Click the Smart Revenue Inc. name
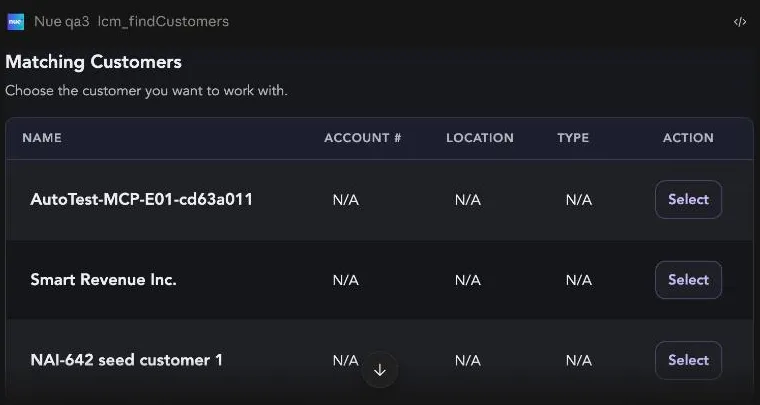This screenshot has width=760, height=405. point(103,280)
